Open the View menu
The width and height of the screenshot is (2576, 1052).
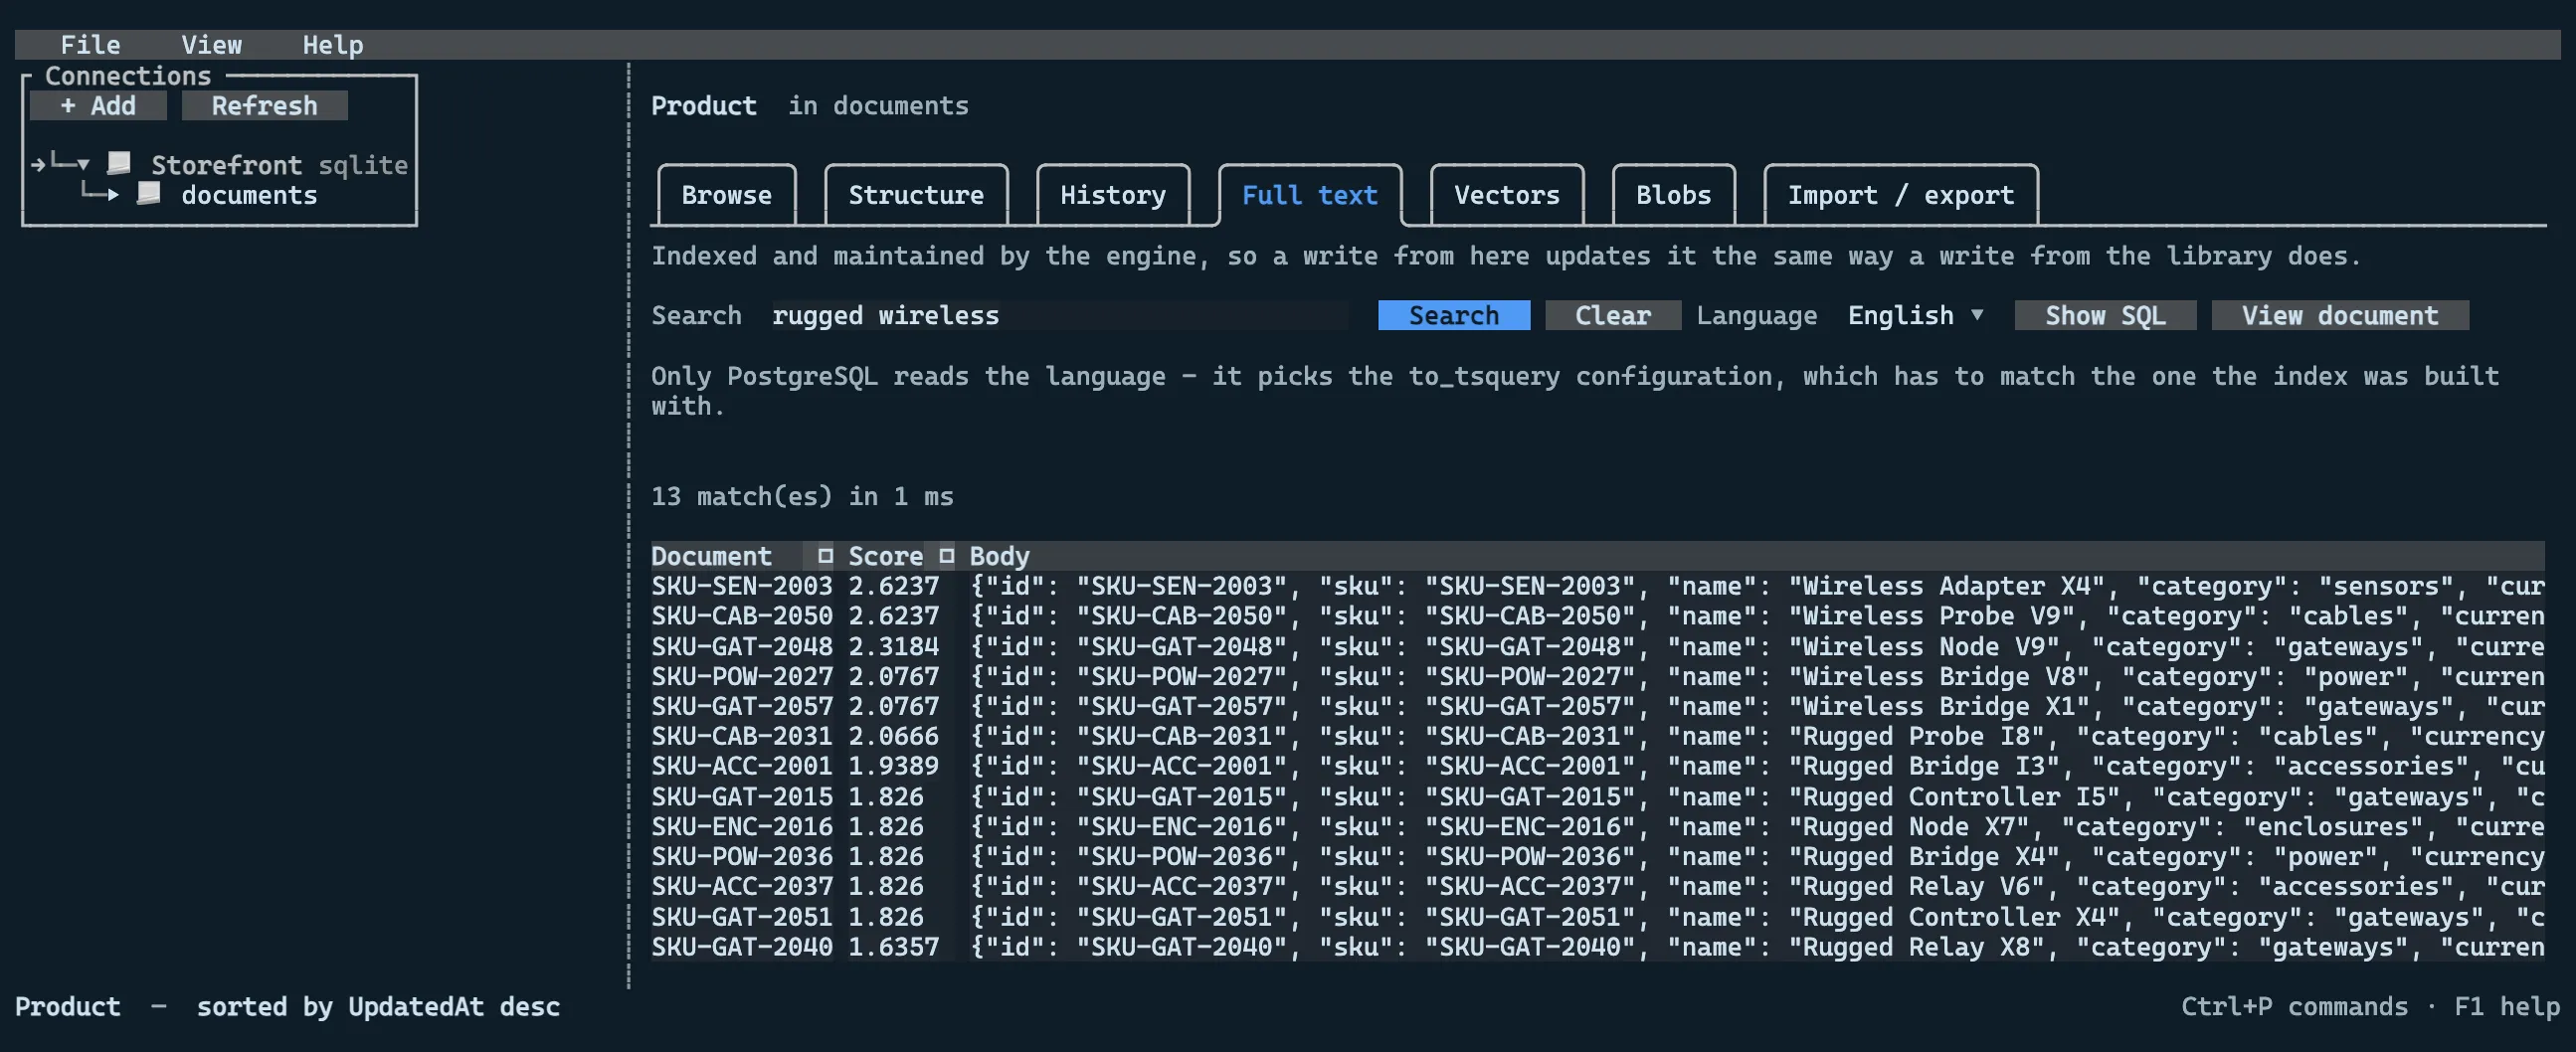tap(211, 45)
